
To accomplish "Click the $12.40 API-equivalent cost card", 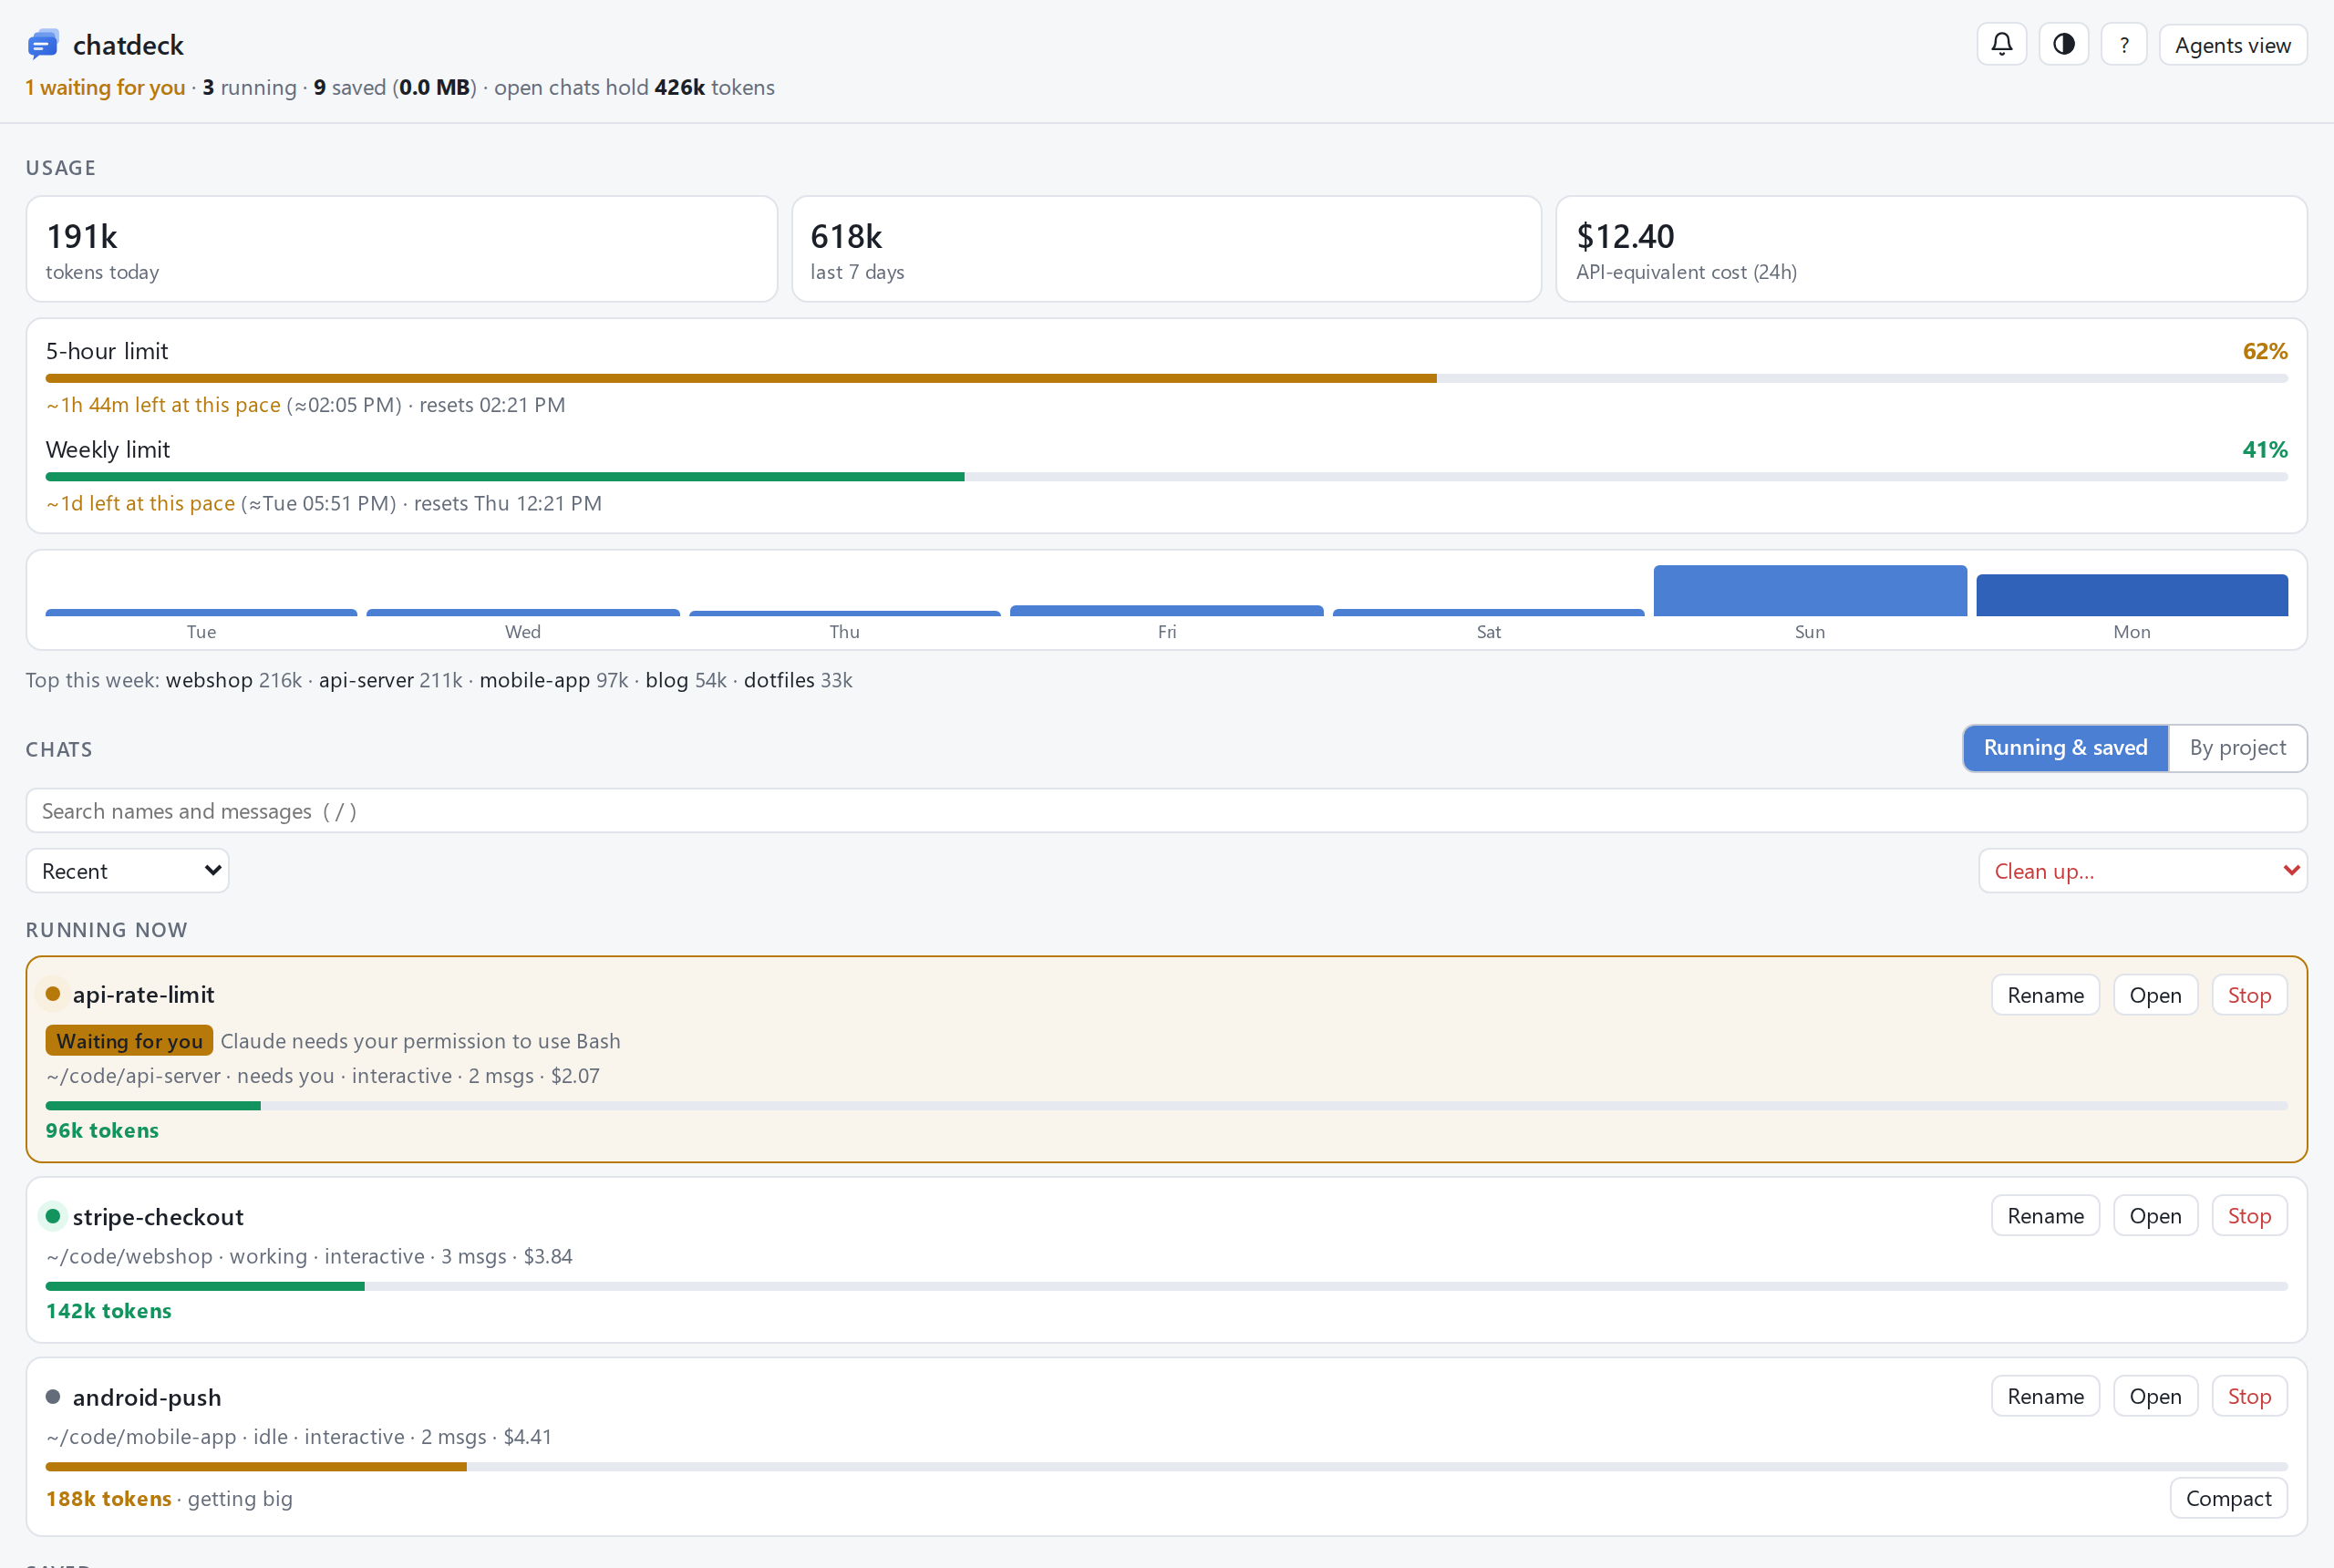I will [x=1931, y=249].
